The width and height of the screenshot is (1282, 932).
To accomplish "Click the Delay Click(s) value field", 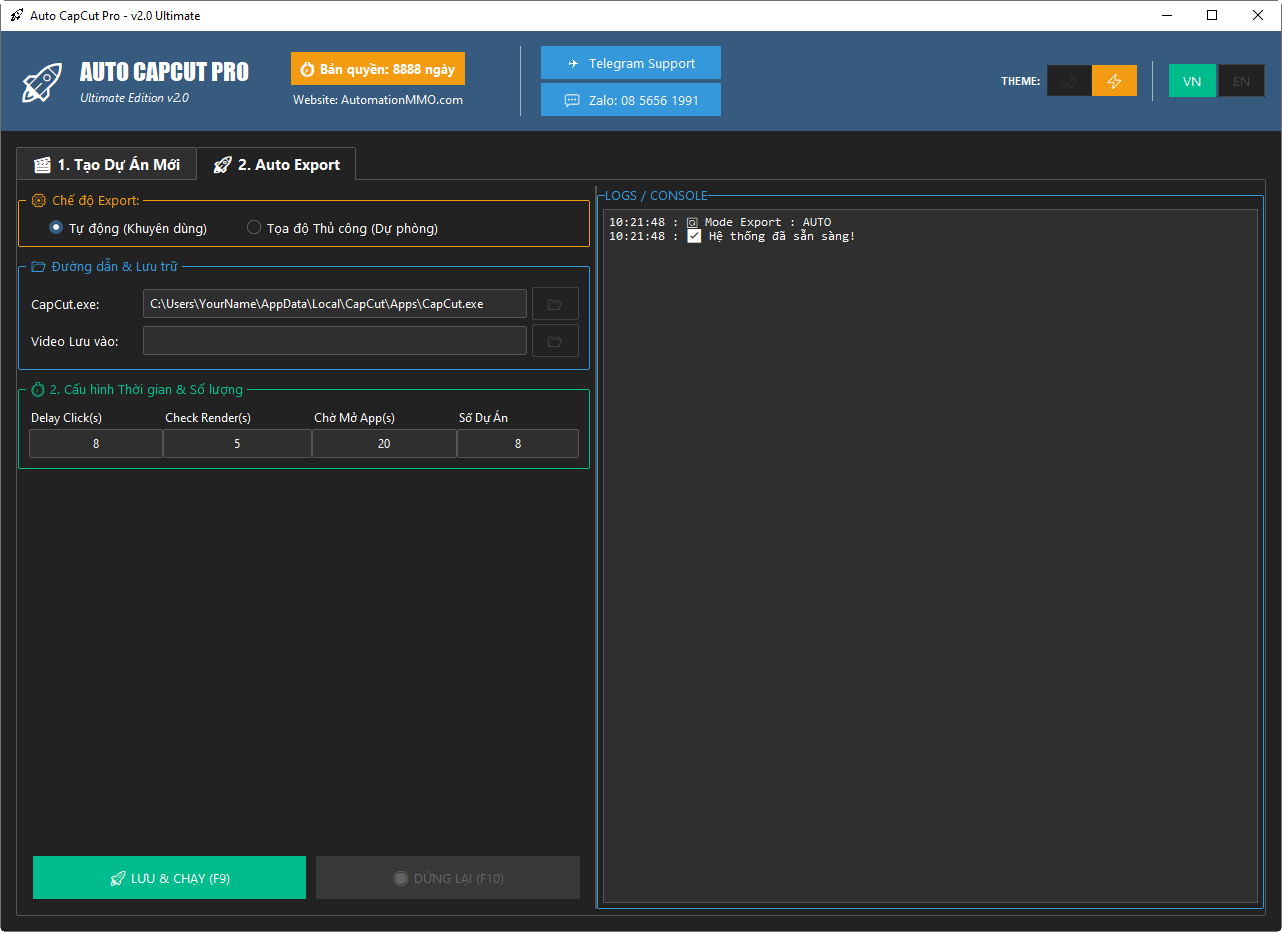I will click(x=96, y=443).
